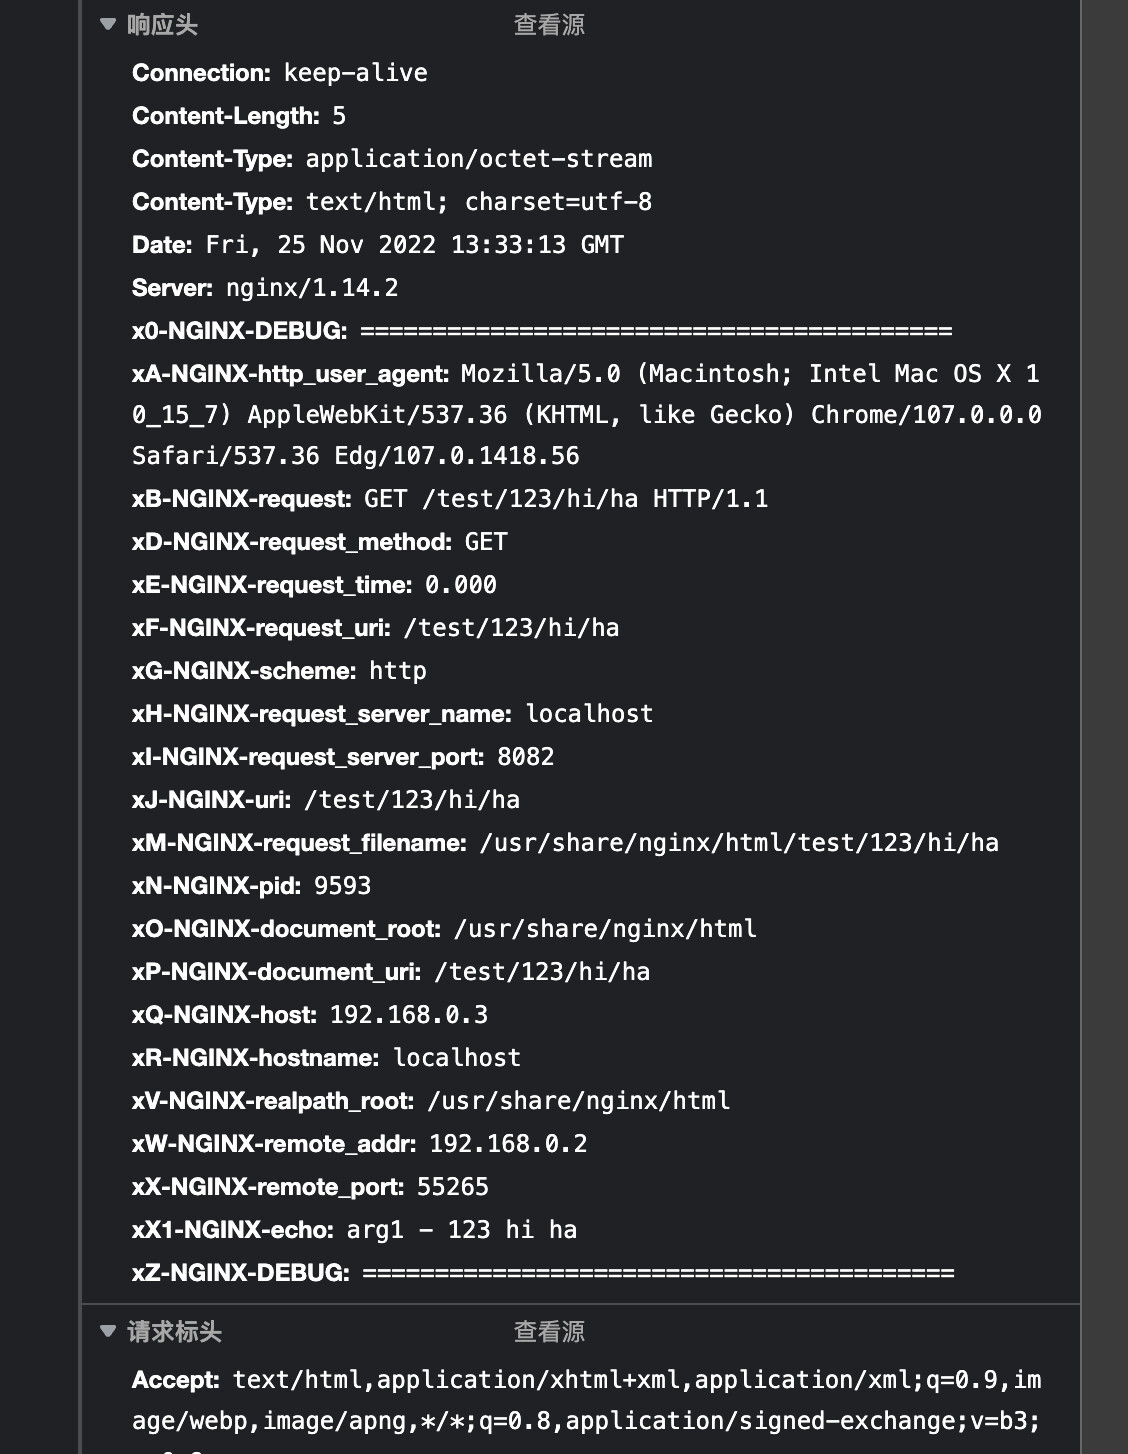Click the text/html charset=utf-8 value
Screen dimensions: 1128x1454
(479, 202)
